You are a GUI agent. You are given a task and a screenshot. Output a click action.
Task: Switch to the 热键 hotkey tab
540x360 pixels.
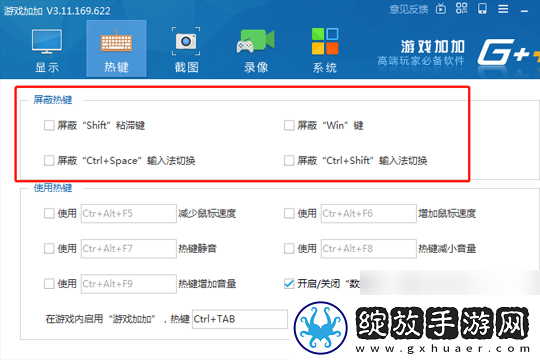116,49
